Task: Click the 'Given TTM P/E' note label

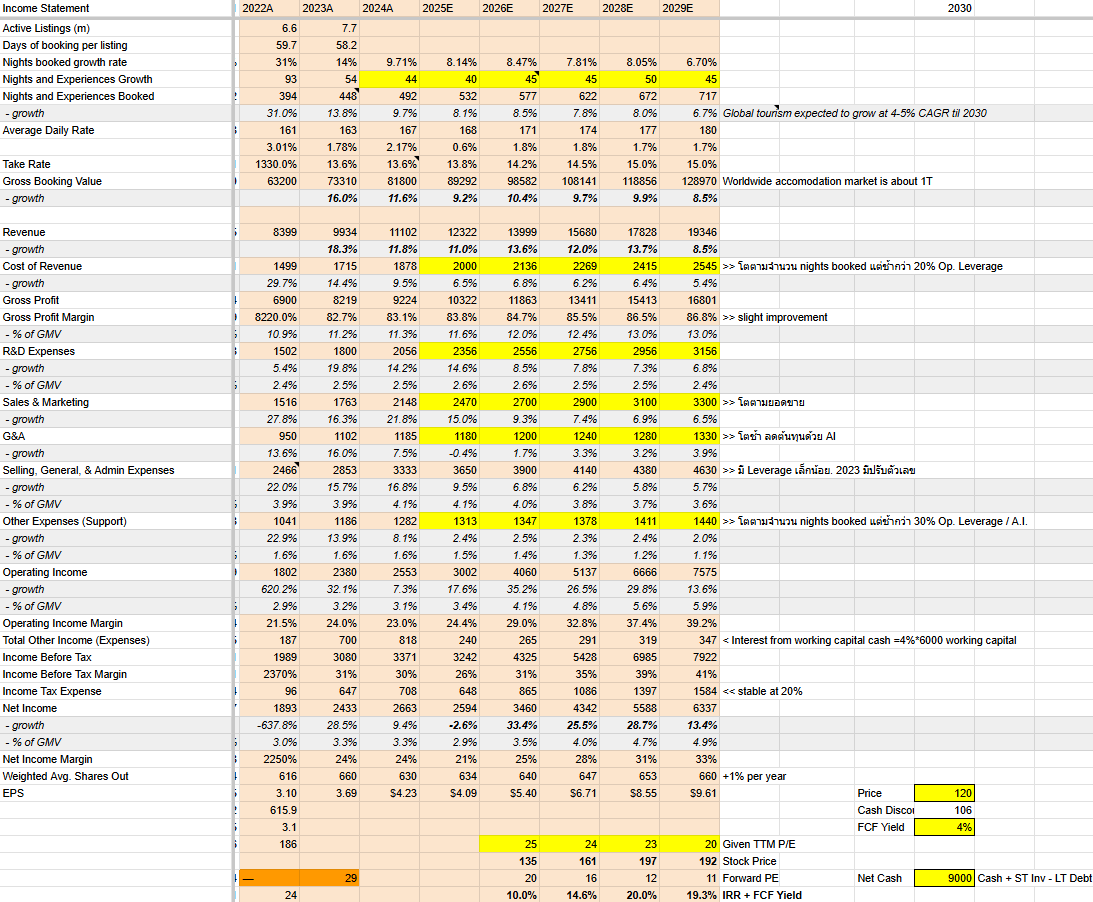Action: pos(759,844)
